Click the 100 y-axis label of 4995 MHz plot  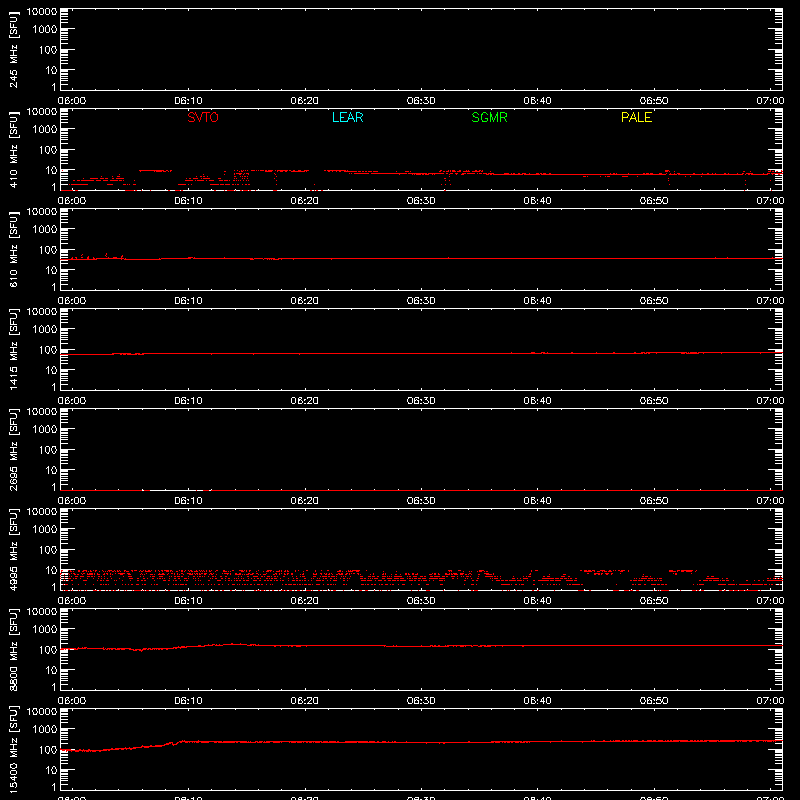tap(48, 550)
